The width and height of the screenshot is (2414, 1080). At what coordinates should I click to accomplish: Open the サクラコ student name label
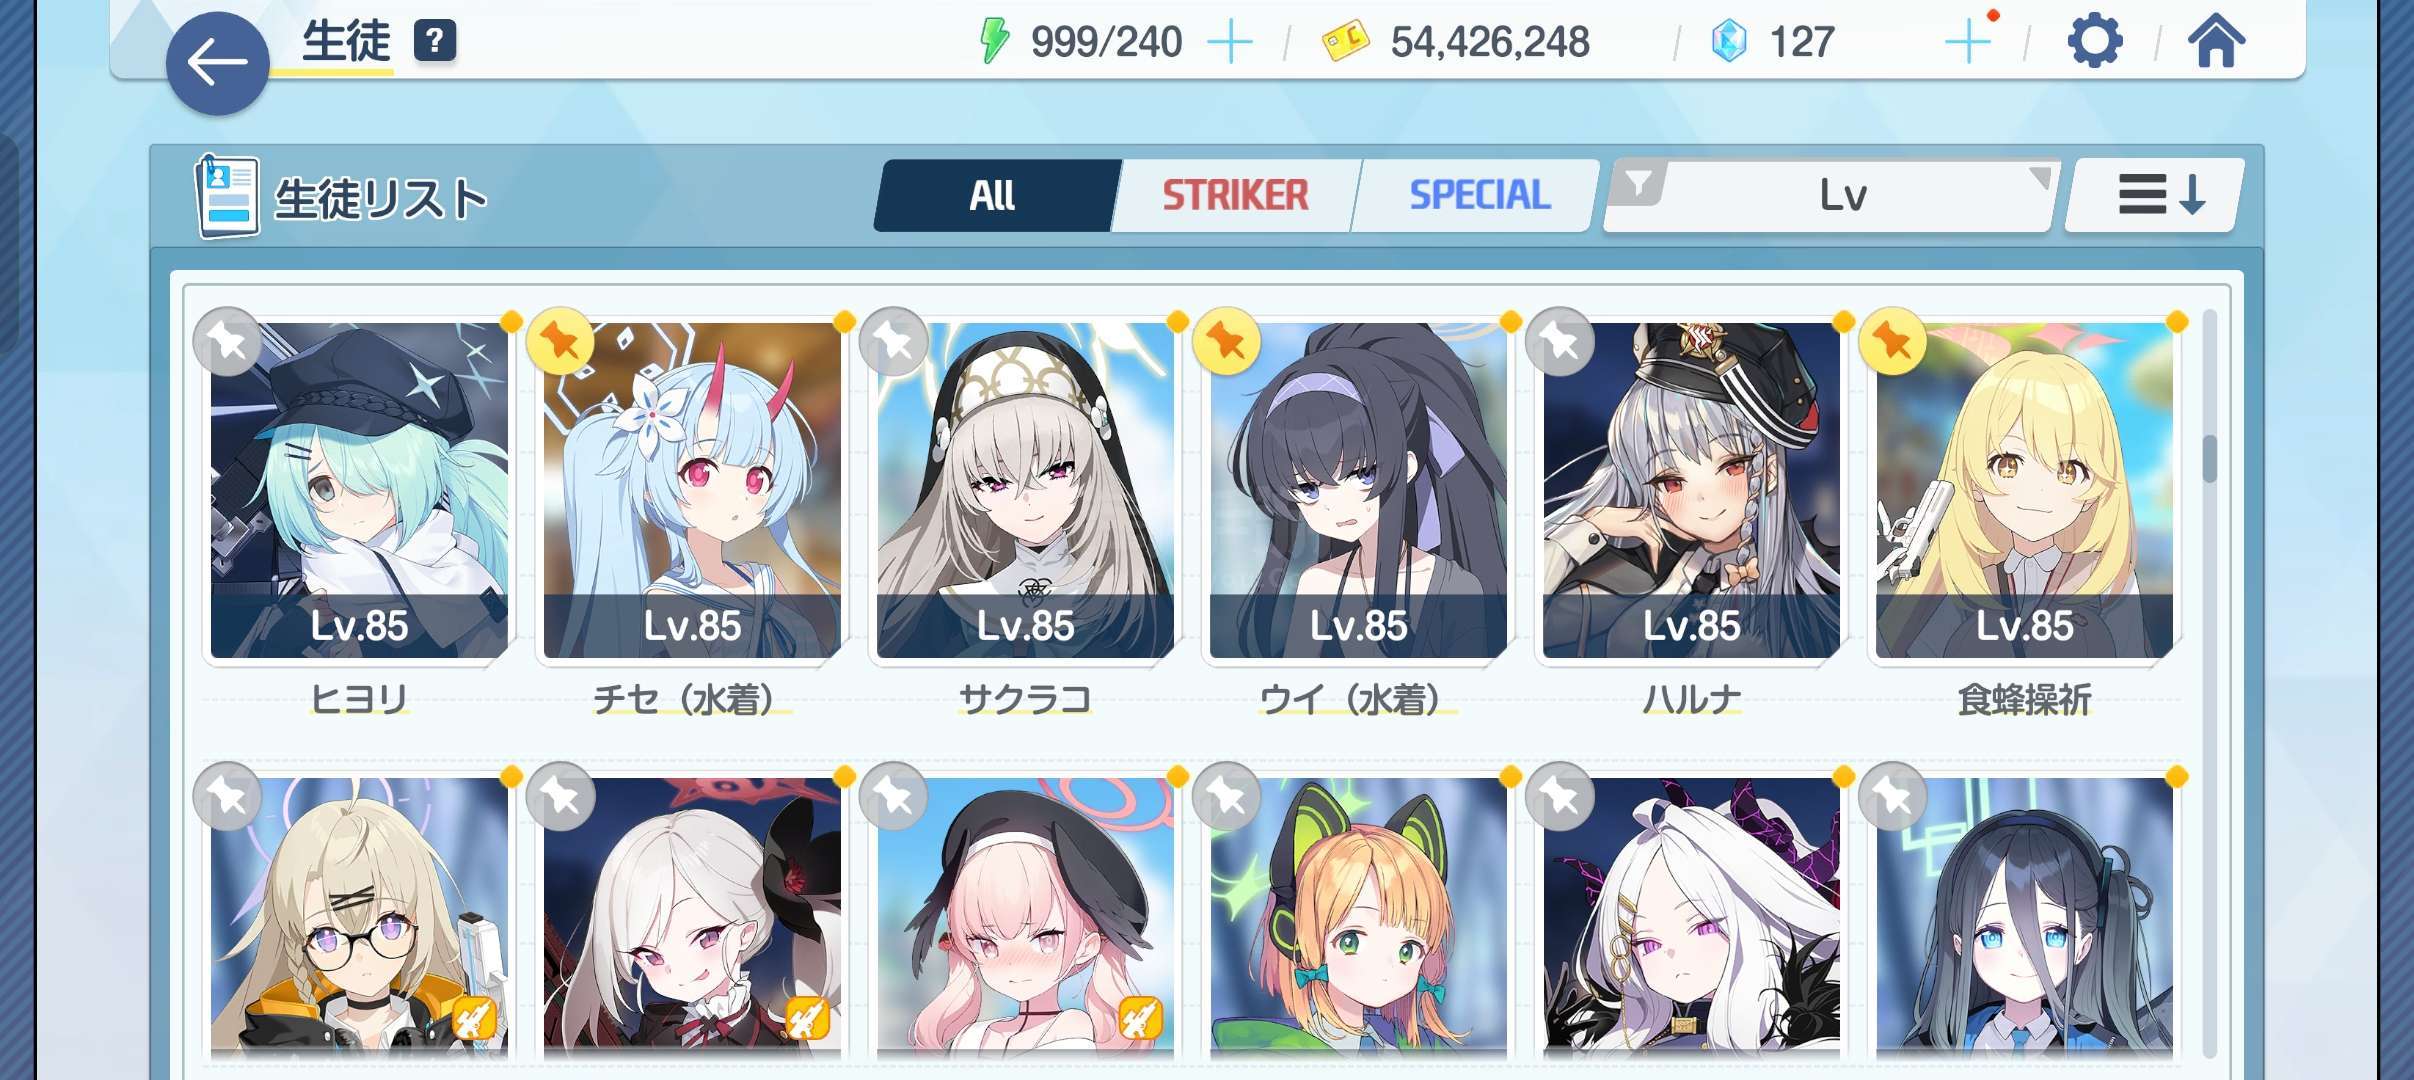(1025, 698)
